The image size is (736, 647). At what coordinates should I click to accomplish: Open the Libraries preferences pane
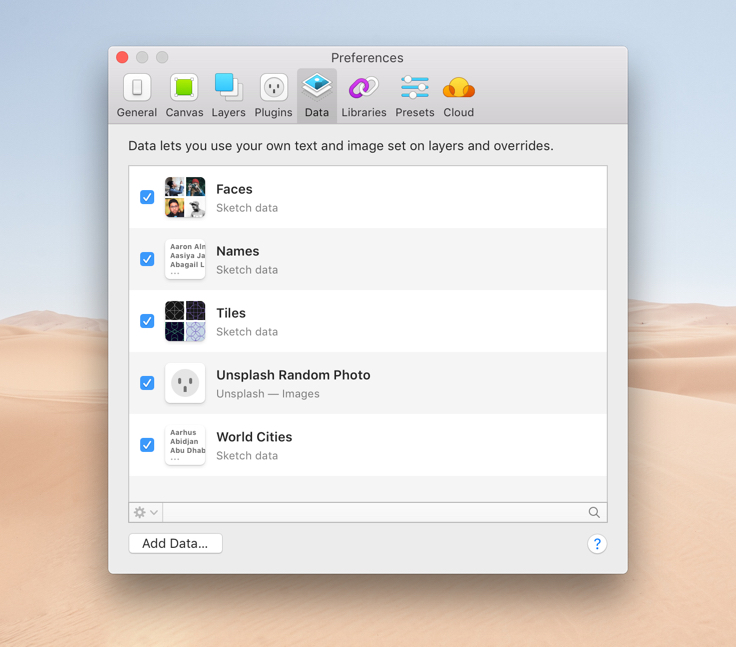click(363, 96)
